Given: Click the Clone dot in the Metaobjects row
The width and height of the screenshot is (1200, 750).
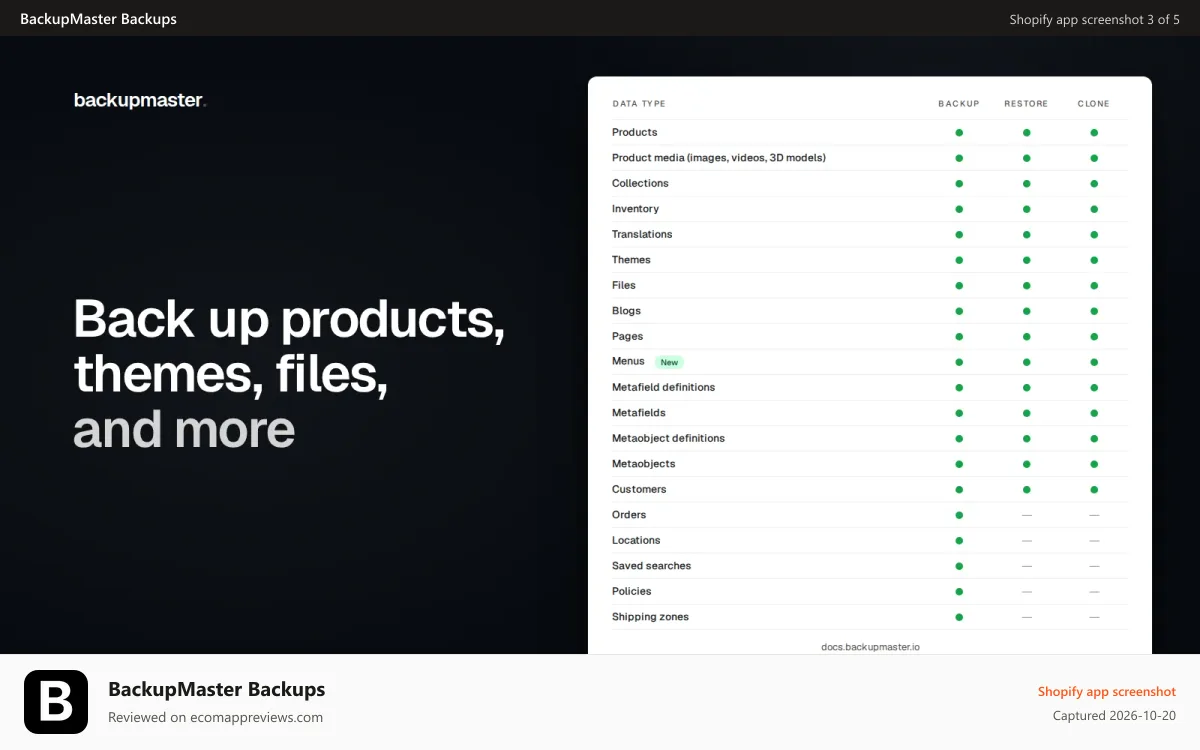Looking at the screenshot, I should click(1094, 464).
